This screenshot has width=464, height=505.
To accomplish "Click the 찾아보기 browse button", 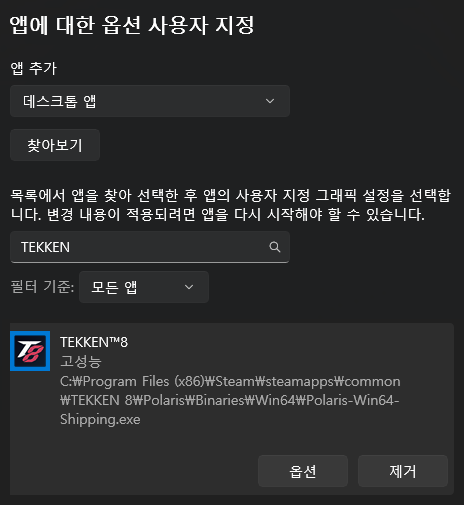I will coord(55,145).
